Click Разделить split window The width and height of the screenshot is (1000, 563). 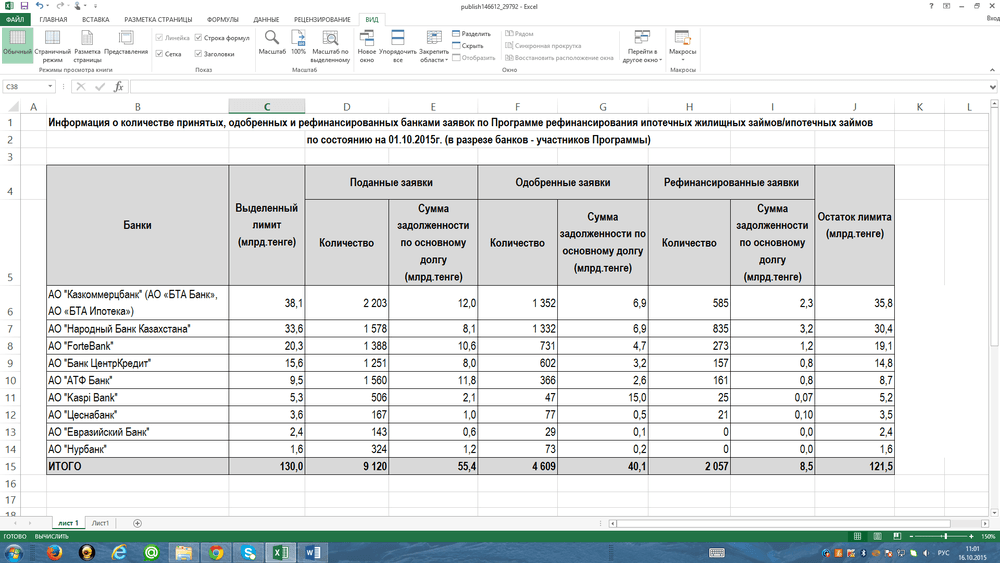pyautogui.click(x=471, y=34)
